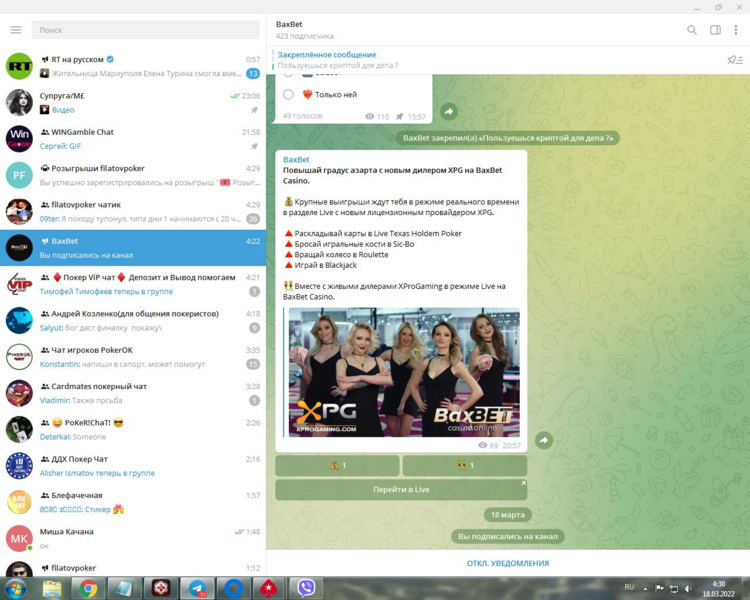Open search in the BaxBet channel
This screenshot has height=600, width=750.
692,30
